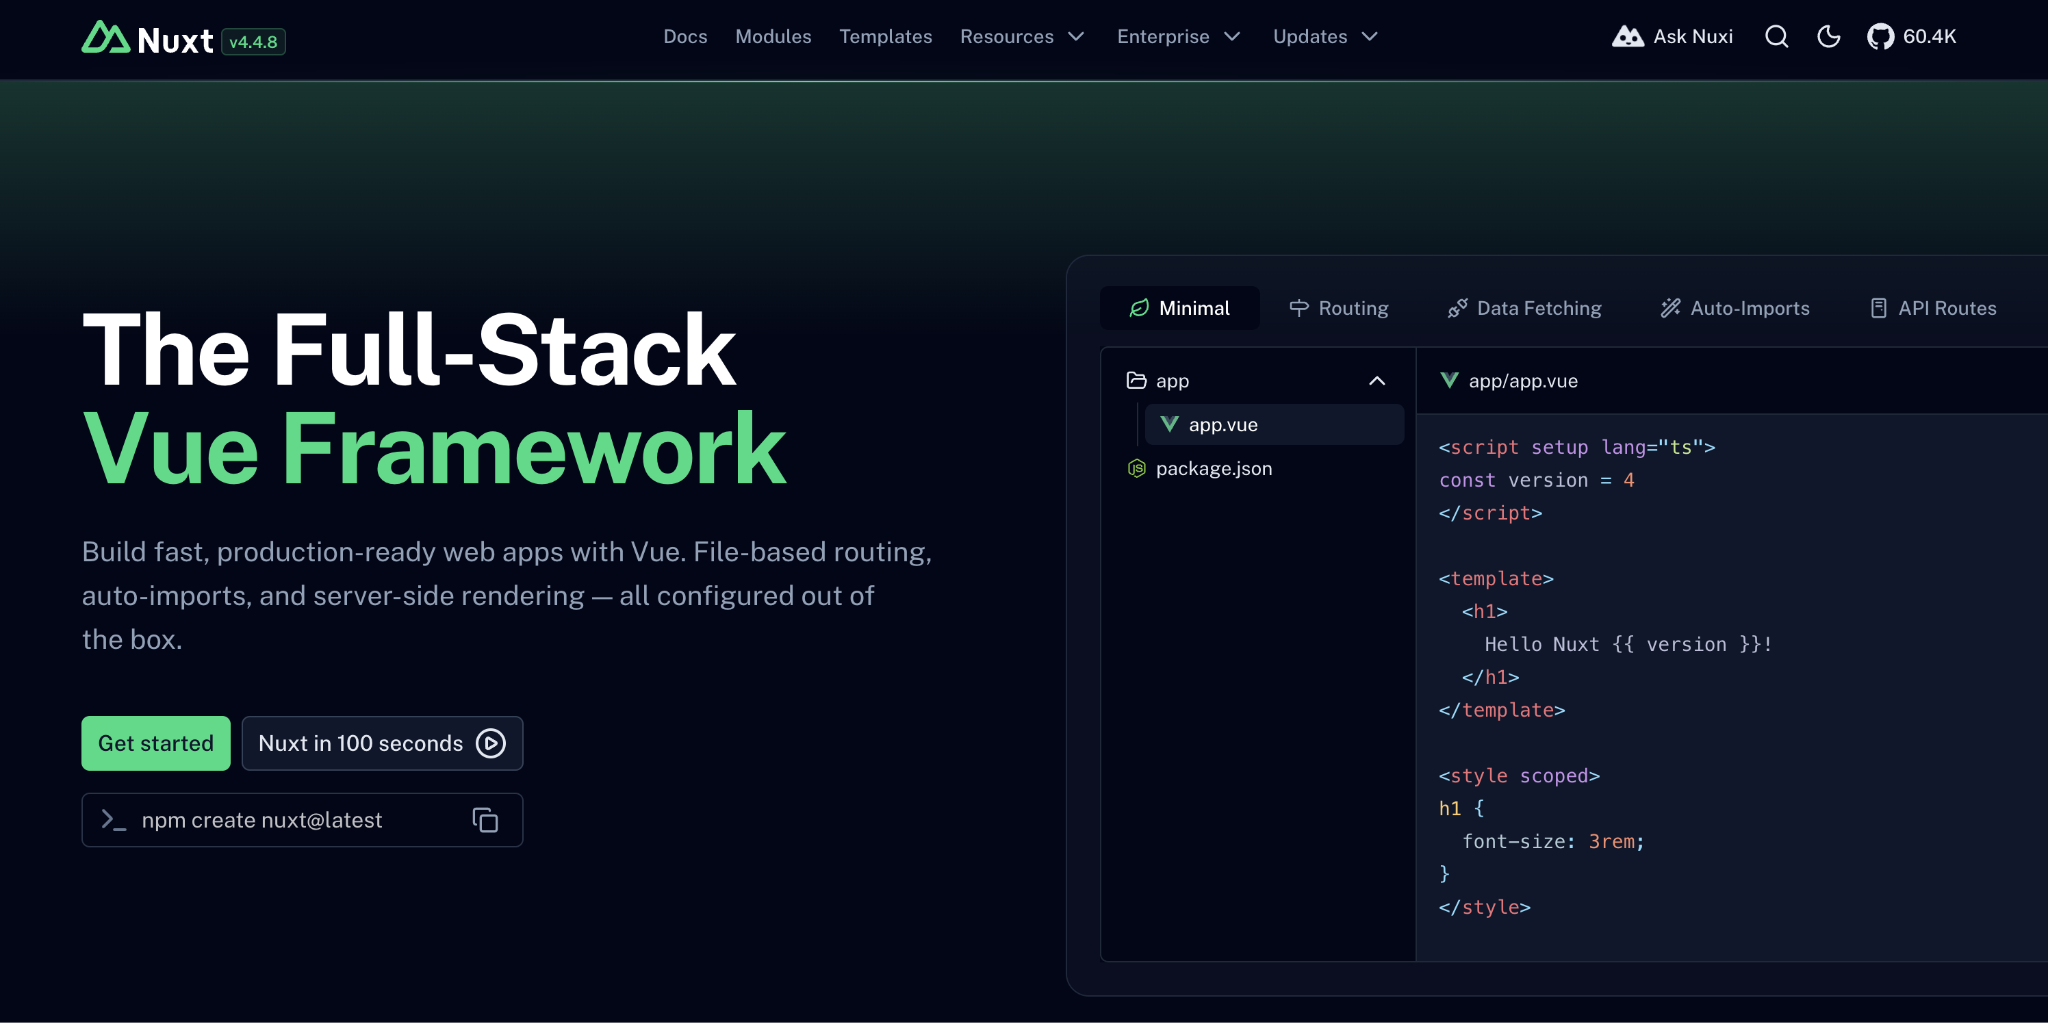2048x1023 pixels.
Task: Click the Vue icon in app/app.vue header
Action: pyautogui.click(x=1449, y=380)
